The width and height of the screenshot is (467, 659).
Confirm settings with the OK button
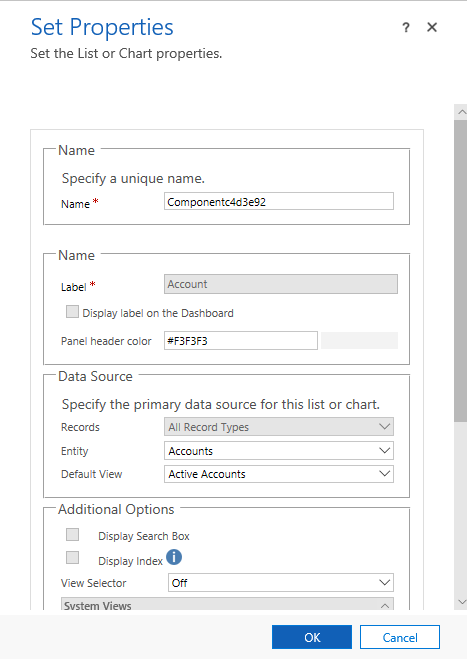312,637
